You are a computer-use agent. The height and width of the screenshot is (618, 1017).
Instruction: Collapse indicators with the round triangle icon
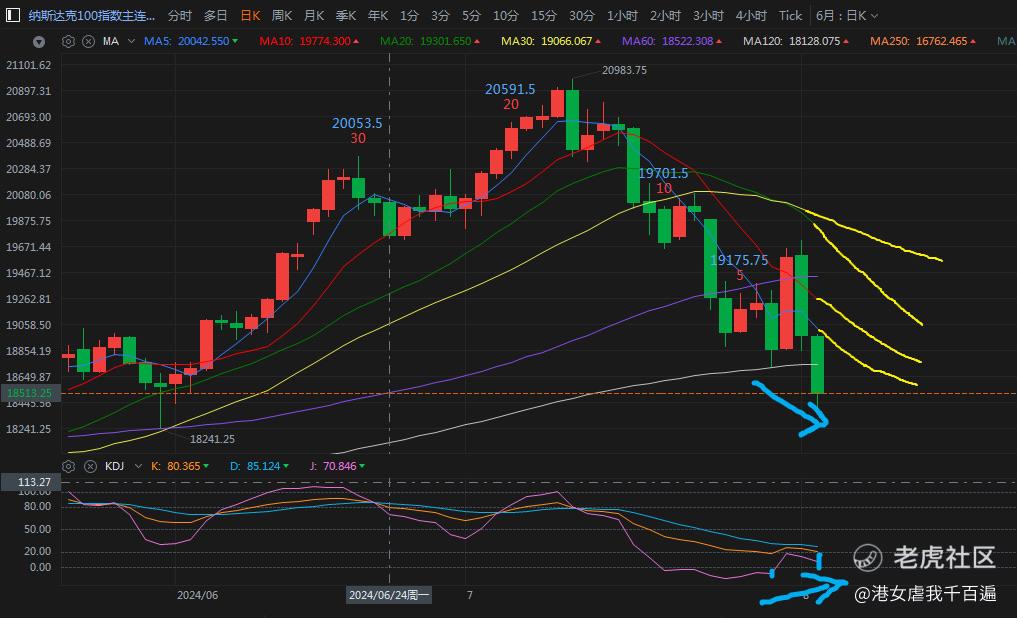pyautogui.click(x=39, y=42)
